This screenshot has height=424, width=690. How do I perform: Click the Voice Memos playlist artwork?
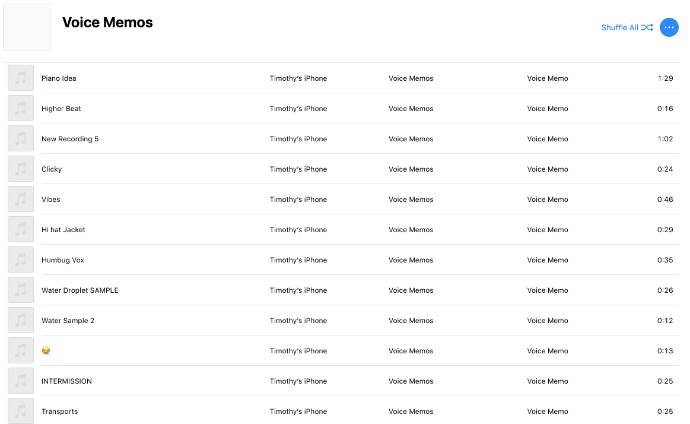tap(27, 27)
